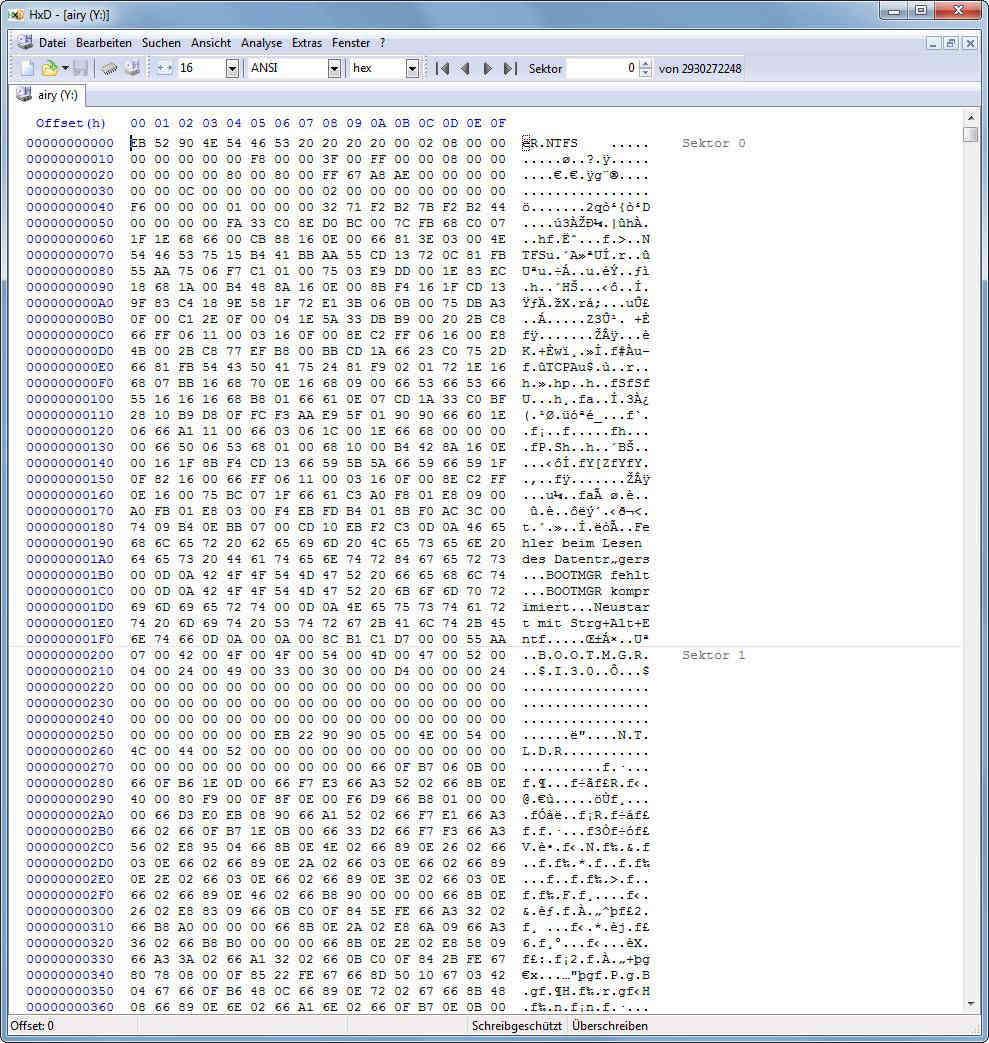Click the vertical scrollbar thumb
989x1043 pixels.
pos(971,134)
